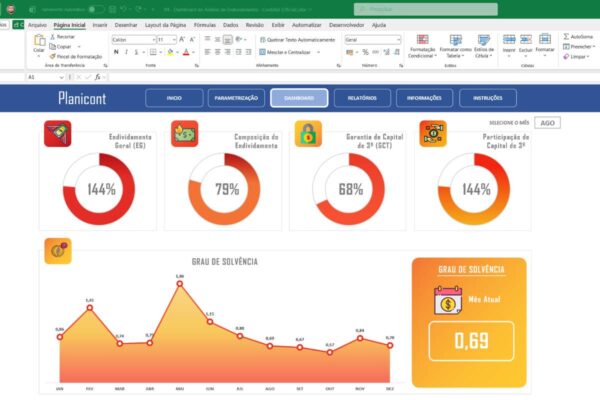Viewport: 600px width, 400px height.
Task: Align text to bottom
Action: click(x=227, y=39)
